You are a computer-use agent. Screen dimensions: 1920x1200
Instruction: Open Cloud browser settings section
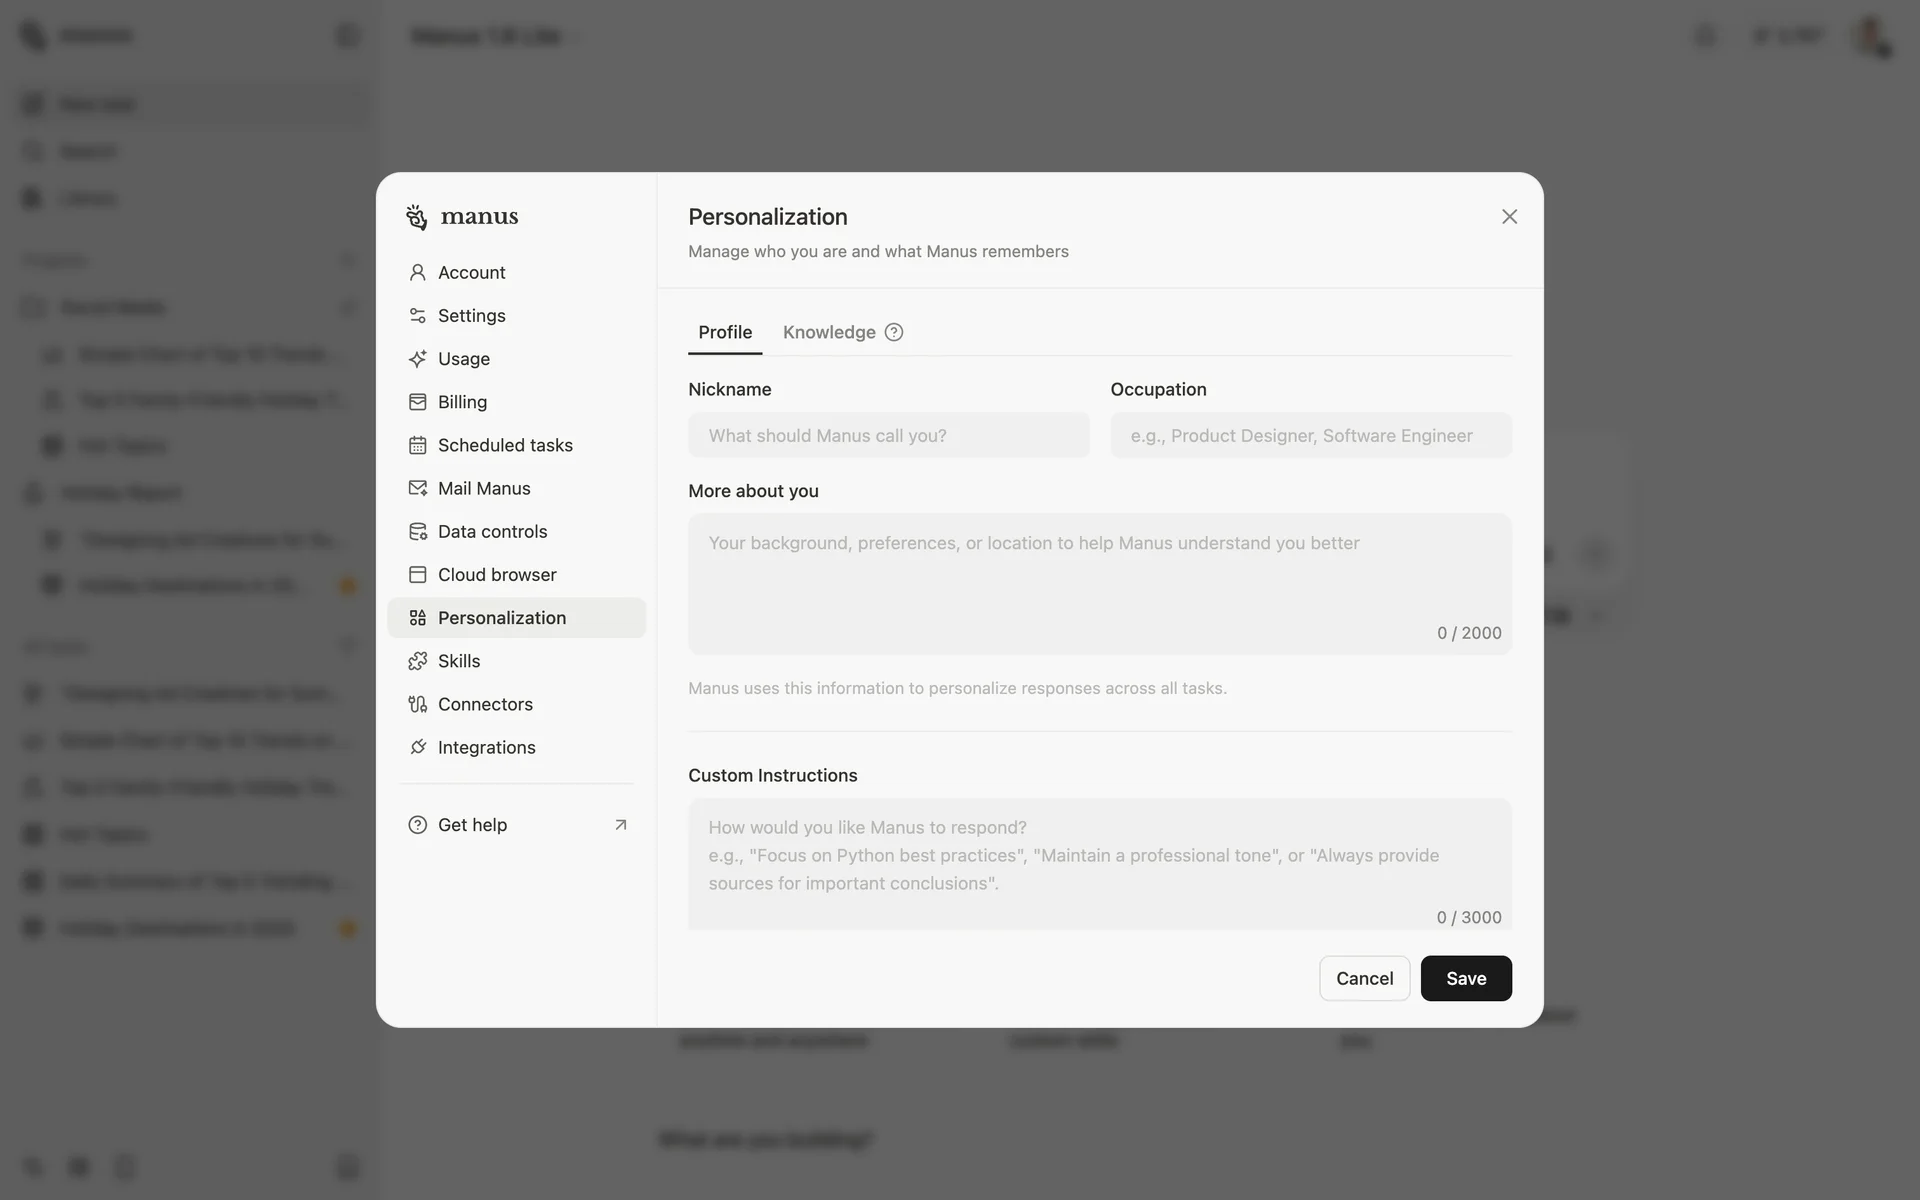497,575
